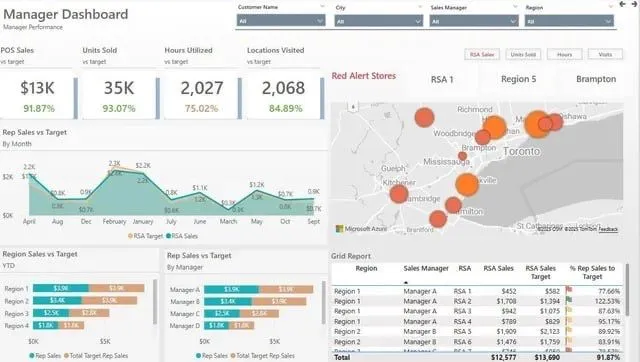The width and height of the screenshot is (640, 362).
Task: Click the red flag icon for RSA 1 row
Action: click(569, 290)
